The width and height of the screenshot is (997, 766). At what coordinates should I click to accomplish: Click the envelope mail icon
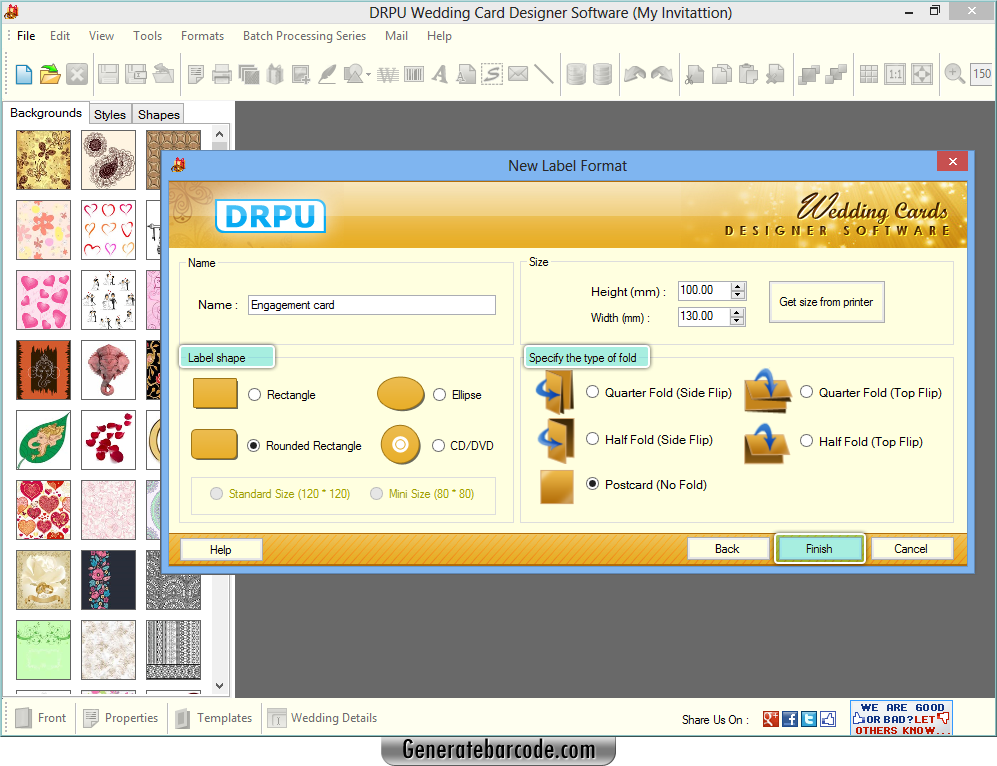pos(518,74)
